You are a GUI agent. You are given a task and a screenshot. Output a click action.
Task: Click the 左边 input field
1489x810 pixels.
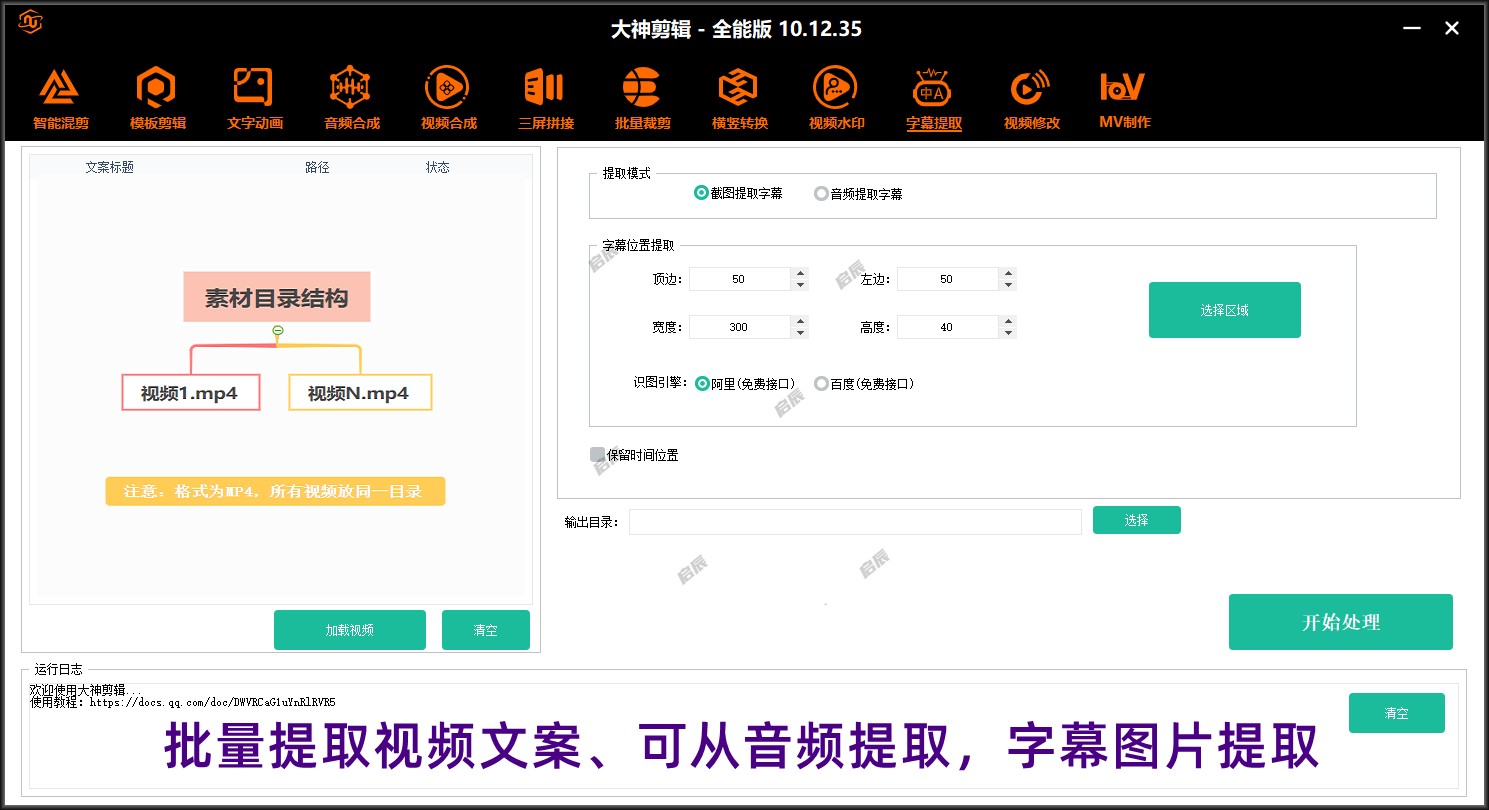(947, 279)
